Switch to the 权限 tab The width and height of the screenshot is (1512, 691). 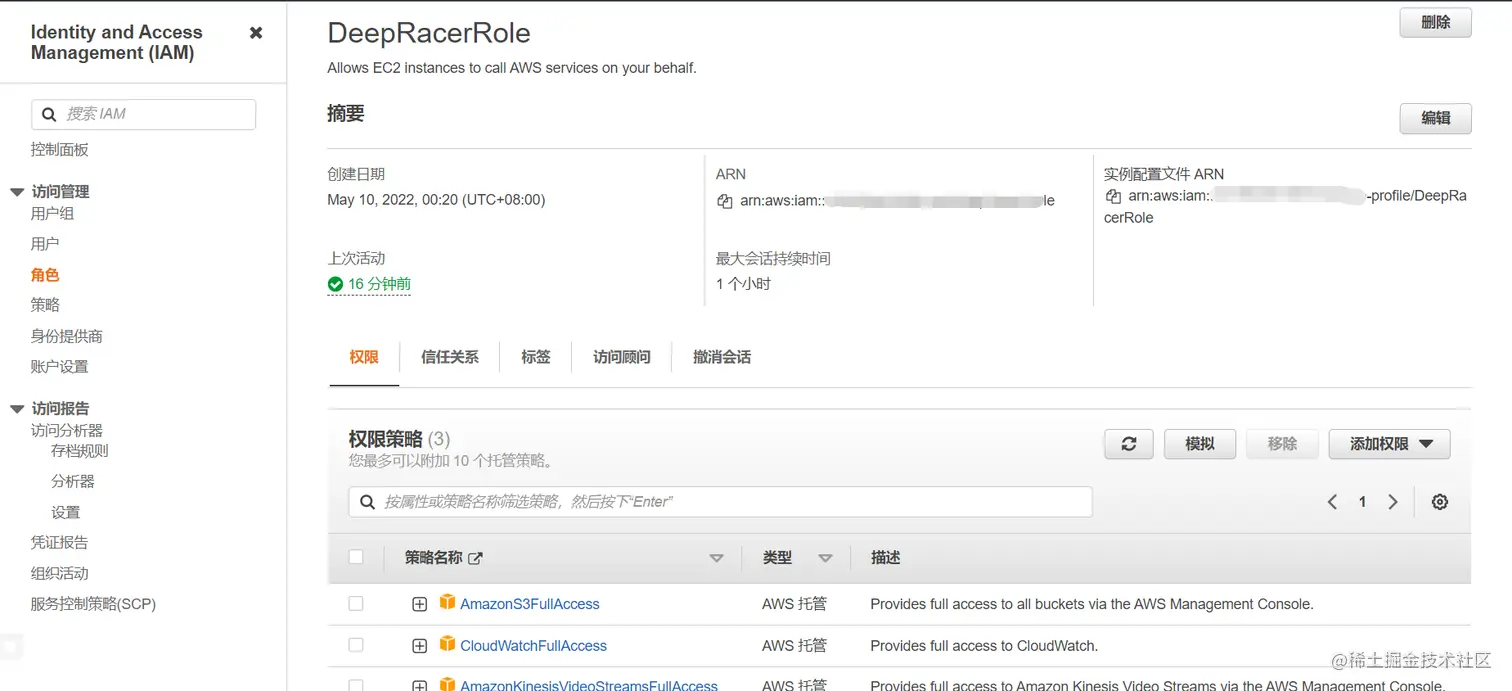(364, 357)
